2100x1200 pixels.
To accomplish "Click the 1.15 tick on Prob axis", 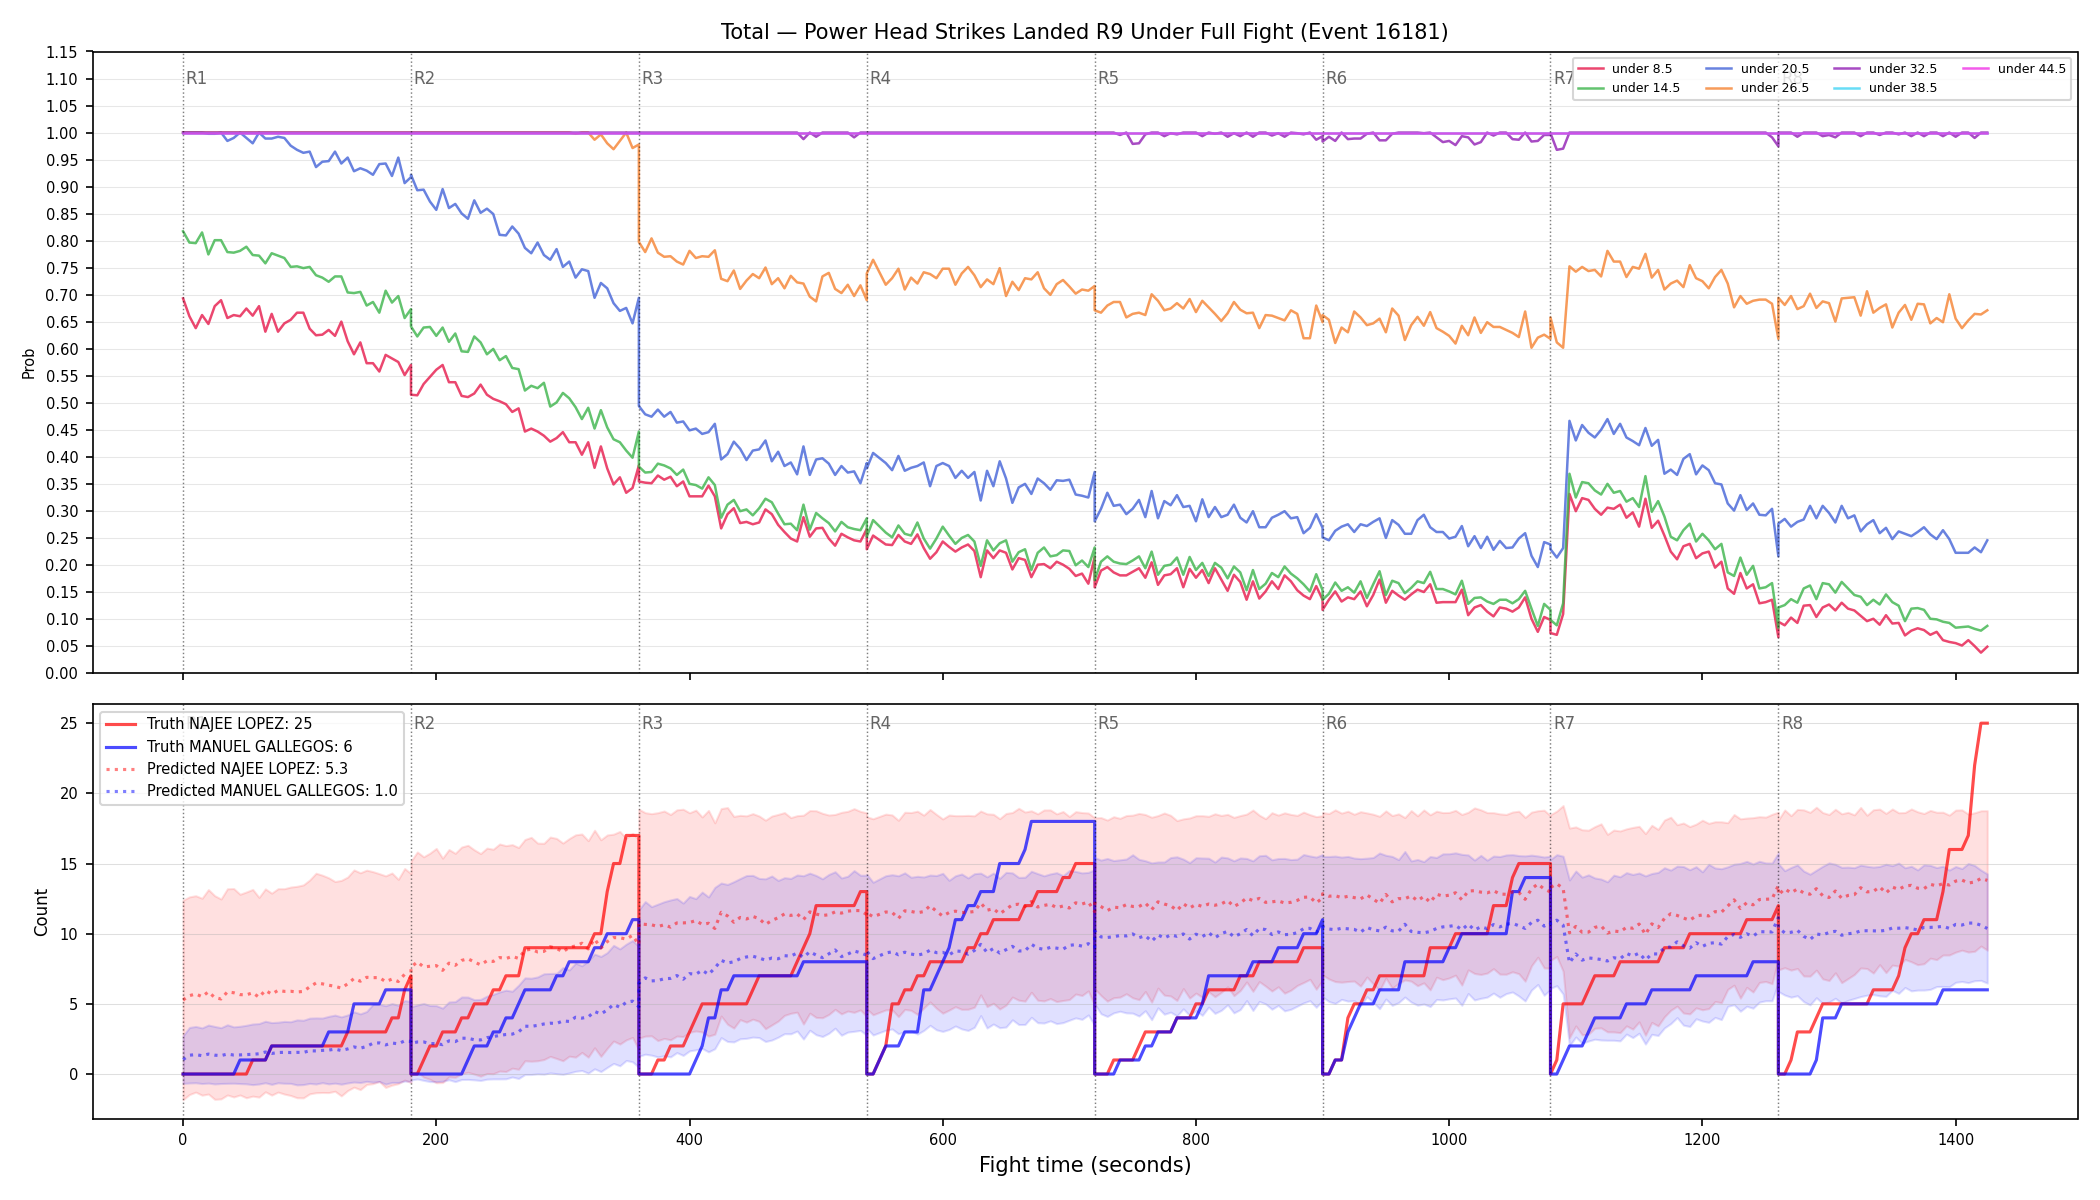I will (x=62, y=52).
